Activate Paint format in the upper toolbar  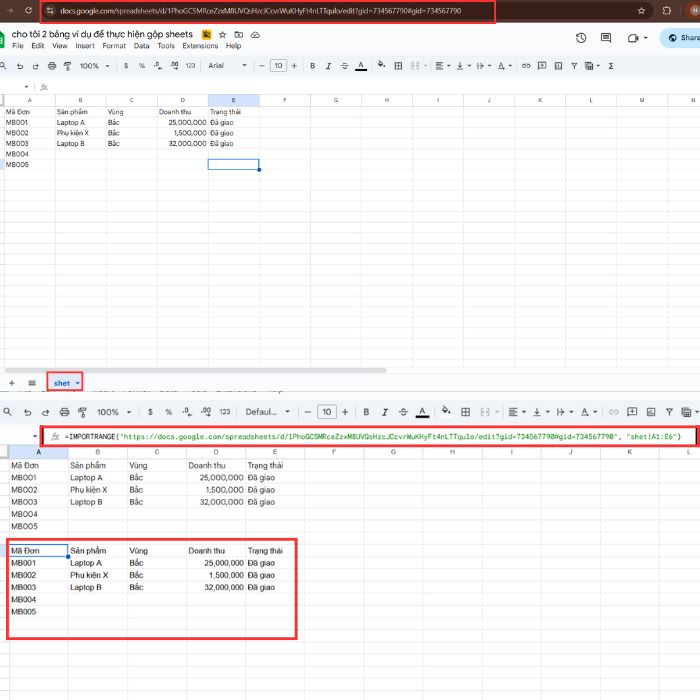click(x=67, y=66)
